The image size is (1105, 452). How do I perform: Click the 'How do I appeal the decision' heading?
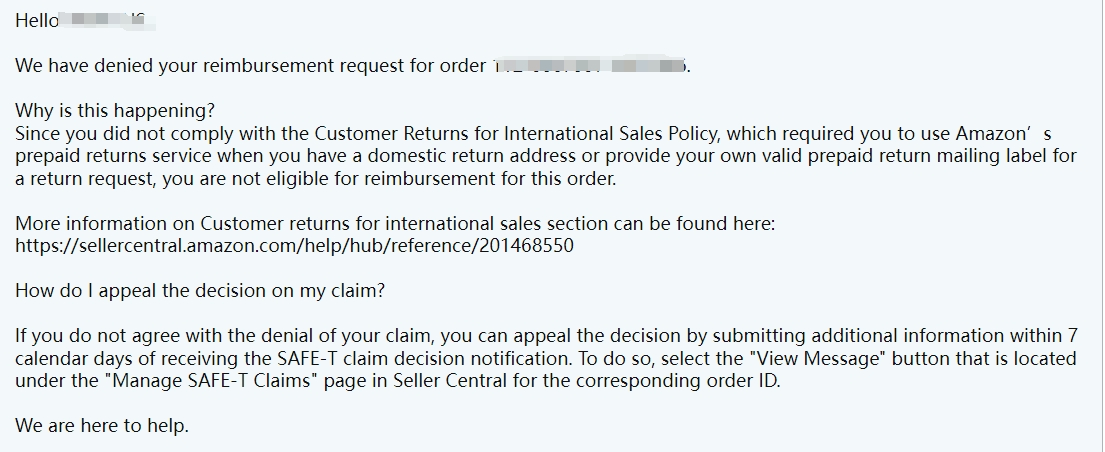pos(200,291)
